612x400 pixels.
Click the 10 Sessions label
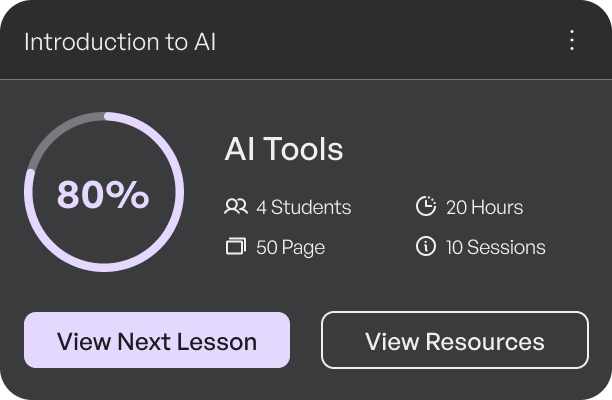(496, 247)
